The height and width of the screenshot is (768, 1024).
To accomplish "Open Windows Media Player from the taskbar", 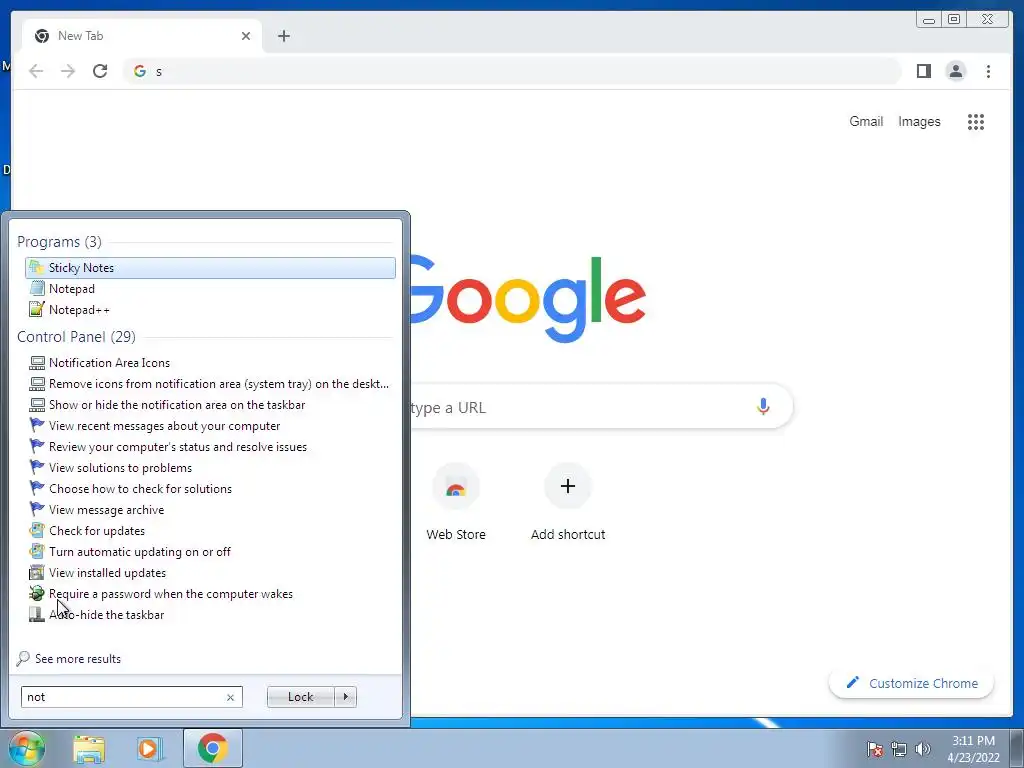I will tap(149, 749).
